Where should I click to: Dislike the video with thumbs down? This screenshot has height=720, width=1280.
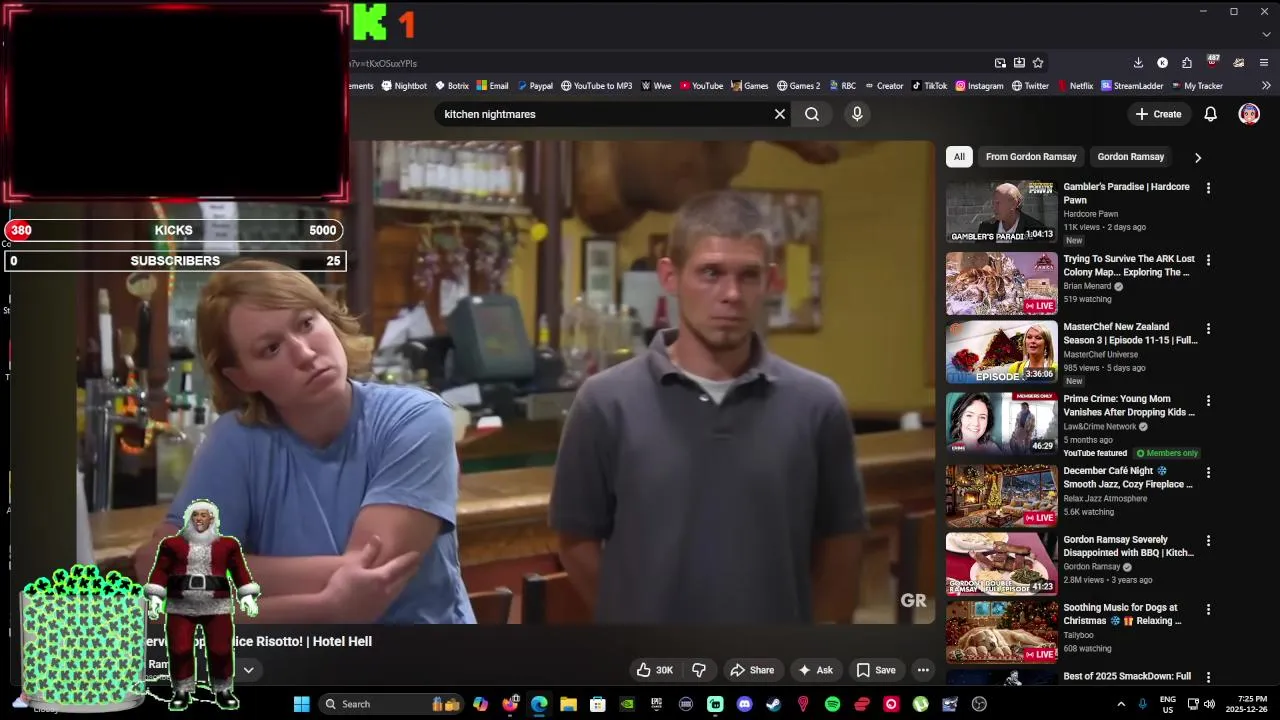point(699,670)
